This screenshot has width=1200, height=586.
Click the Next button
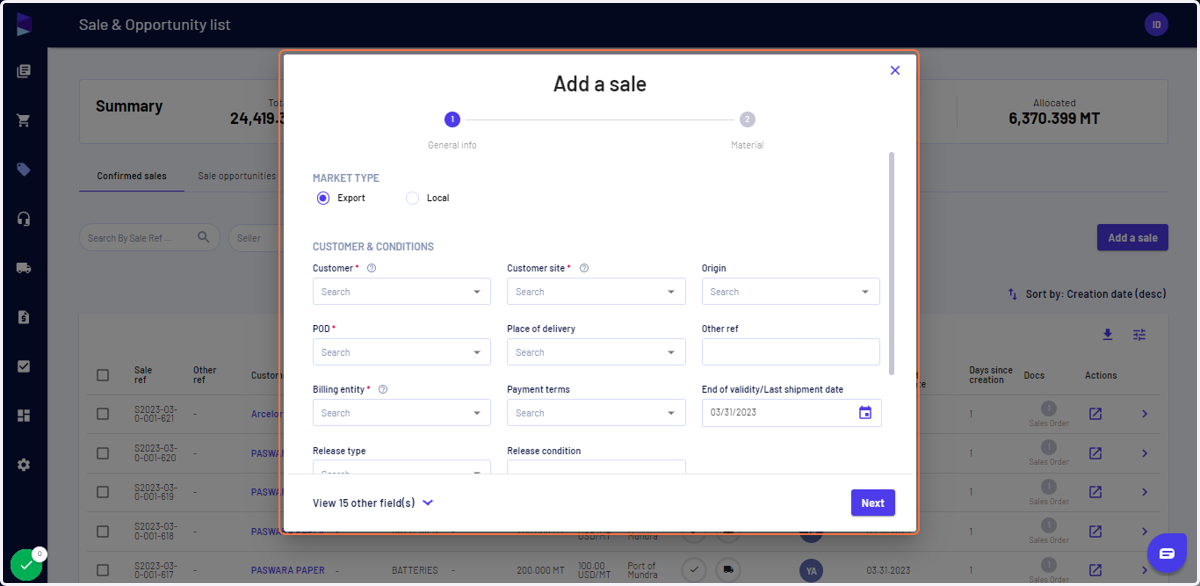coord(873,503)
